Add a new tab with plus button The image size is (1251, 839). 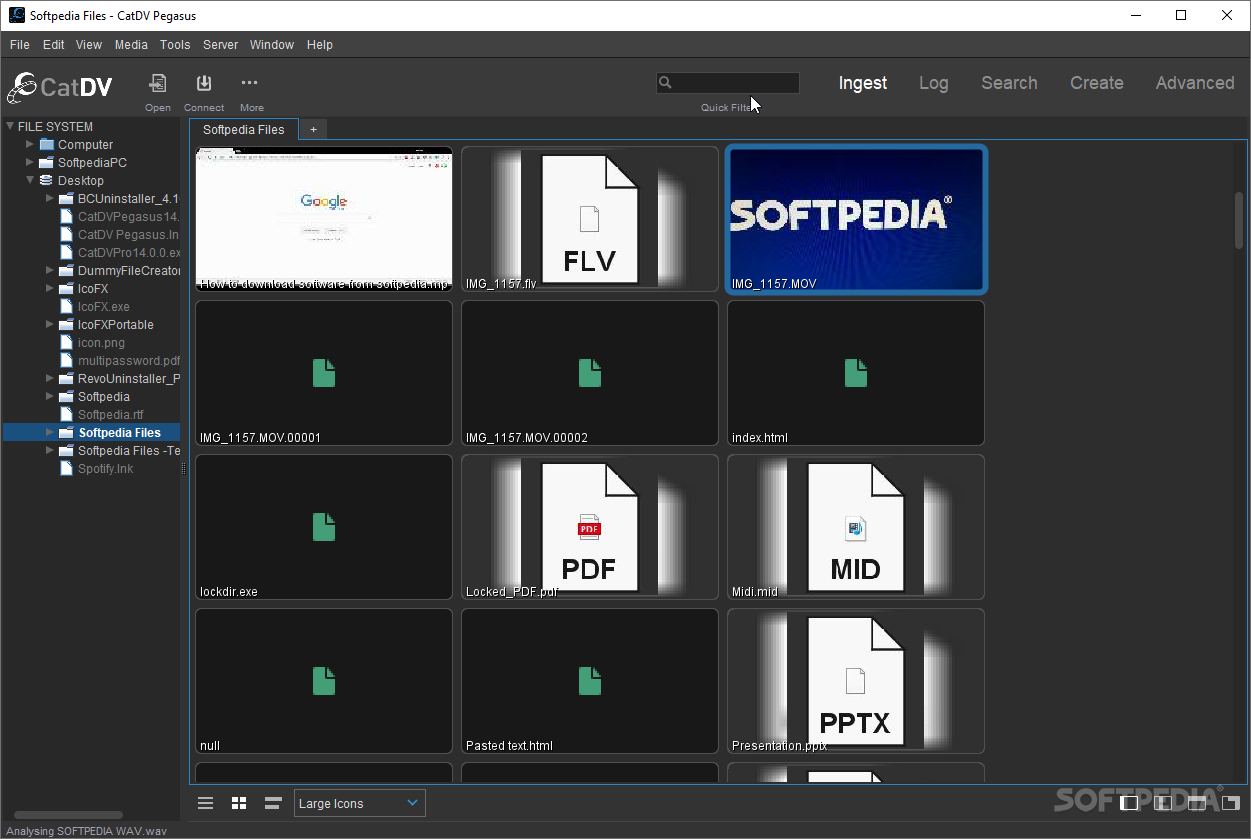click(x=313, y=129)
